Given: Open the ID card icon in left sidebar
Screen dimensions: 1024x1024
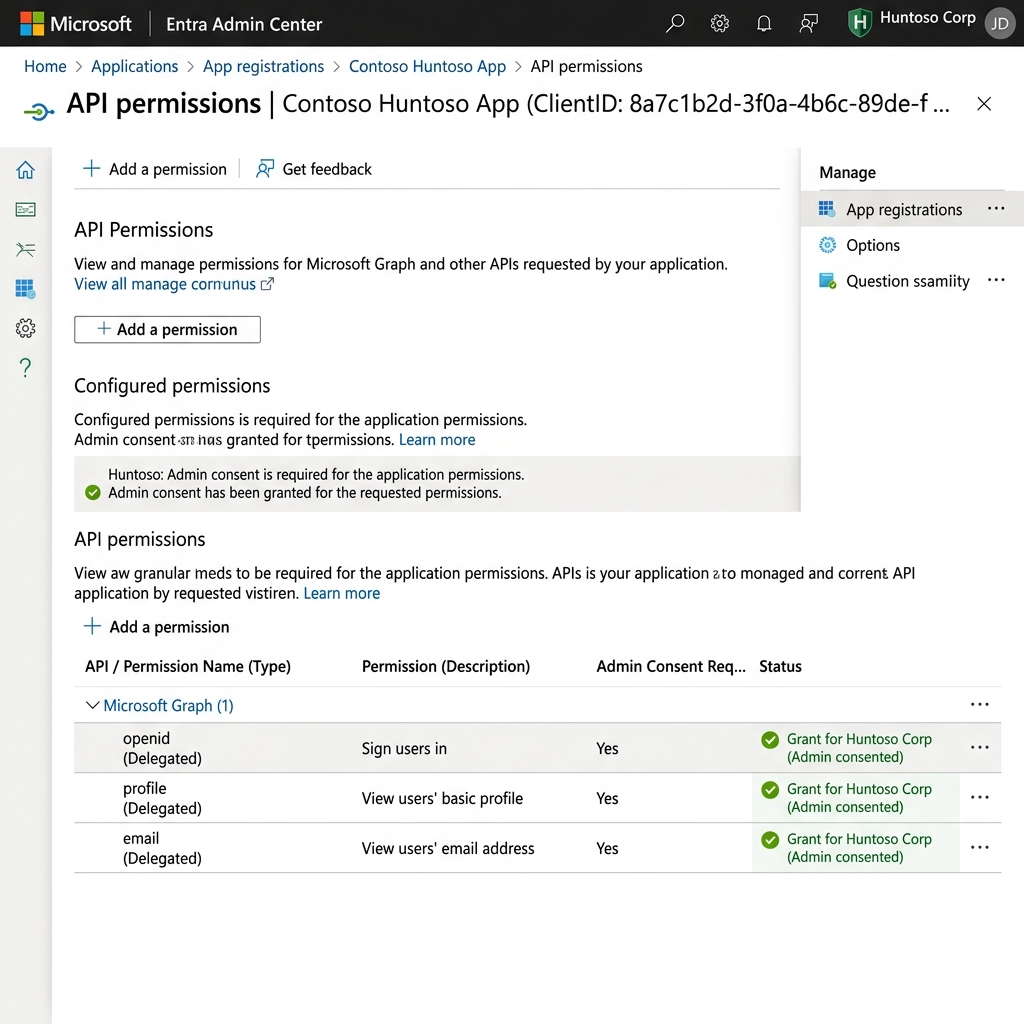Looking at the screenshot, I should [25, 210].
